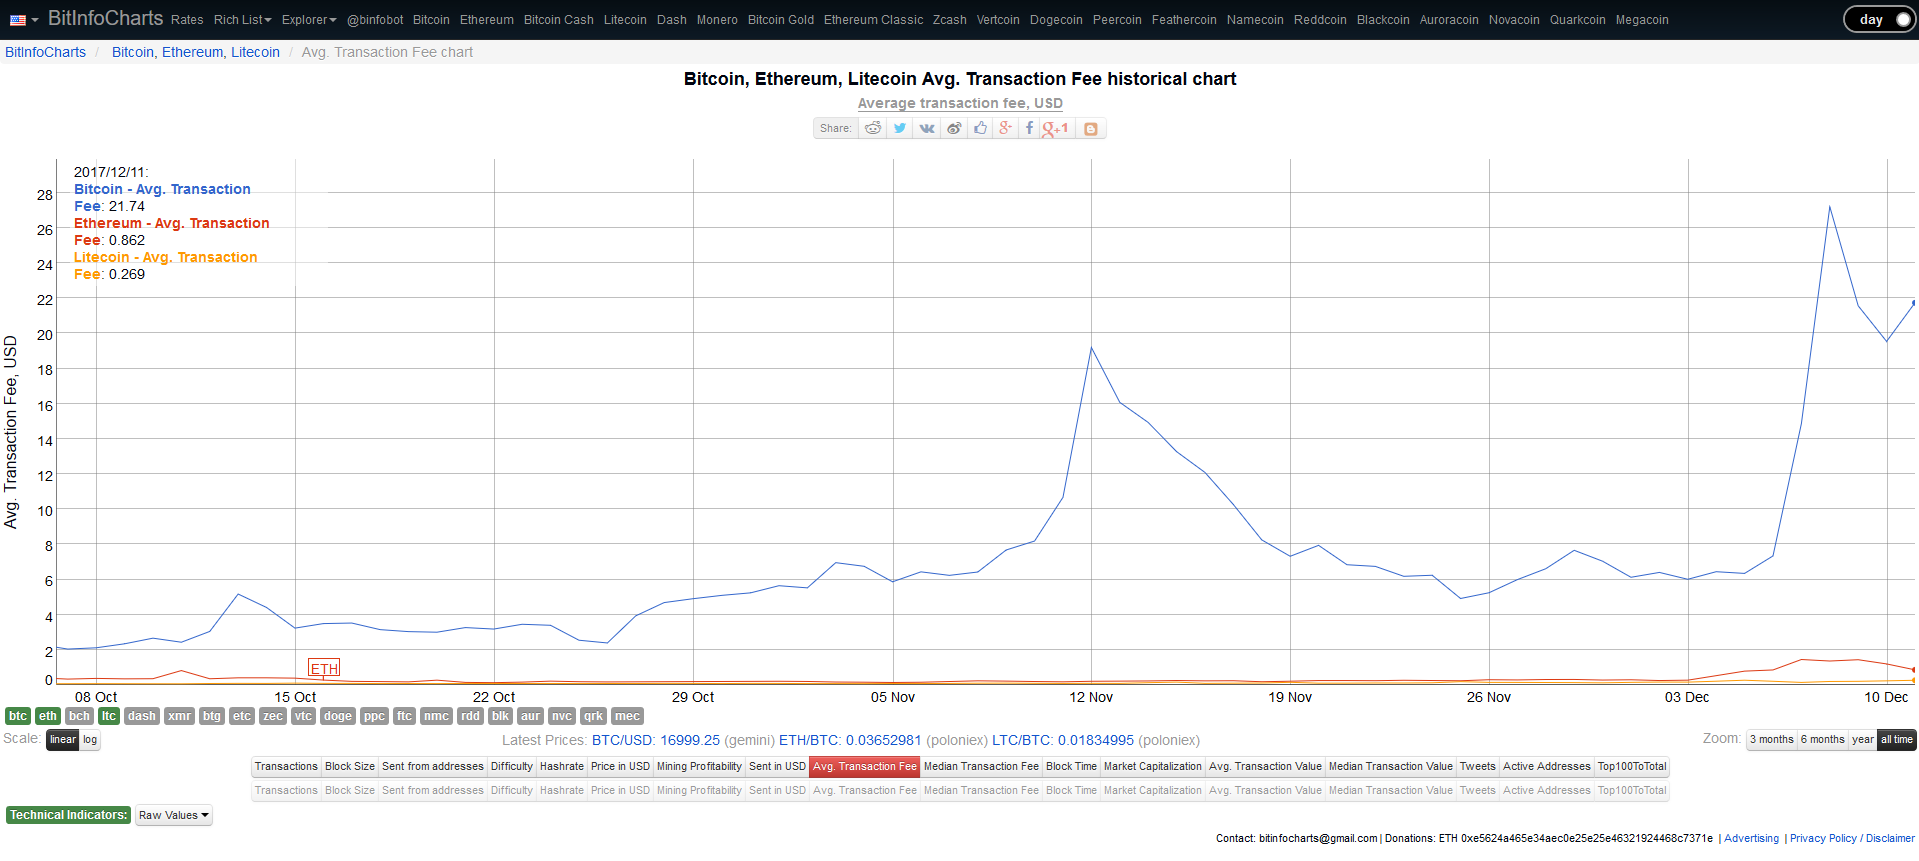The width and height of the screenshot is (1919, 861).
Task: Open Monero from the top navigation
Action: point(717,20)
